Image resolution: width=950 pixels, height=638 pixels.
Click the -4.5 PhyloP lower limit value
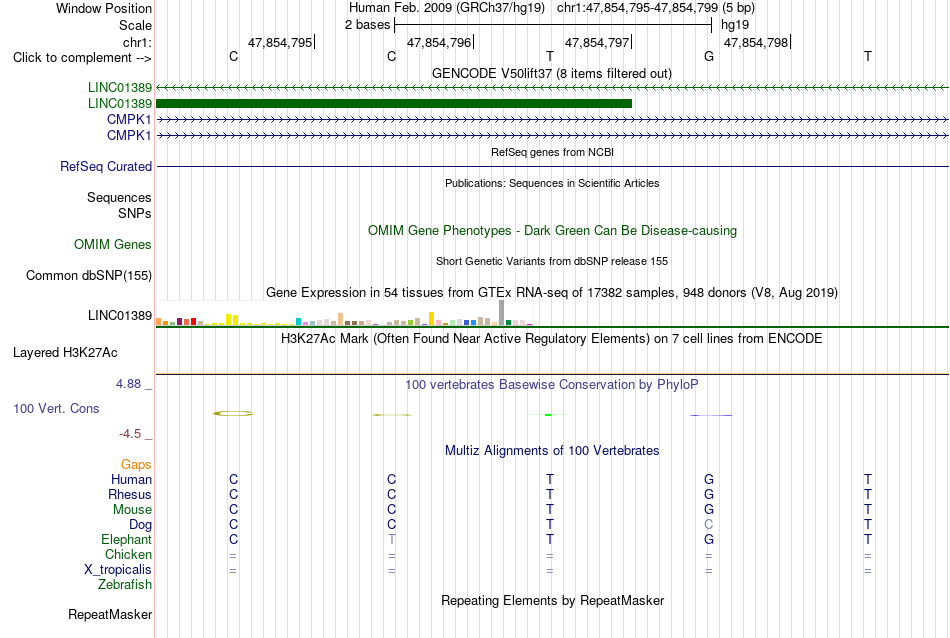[x=130, y=434]
